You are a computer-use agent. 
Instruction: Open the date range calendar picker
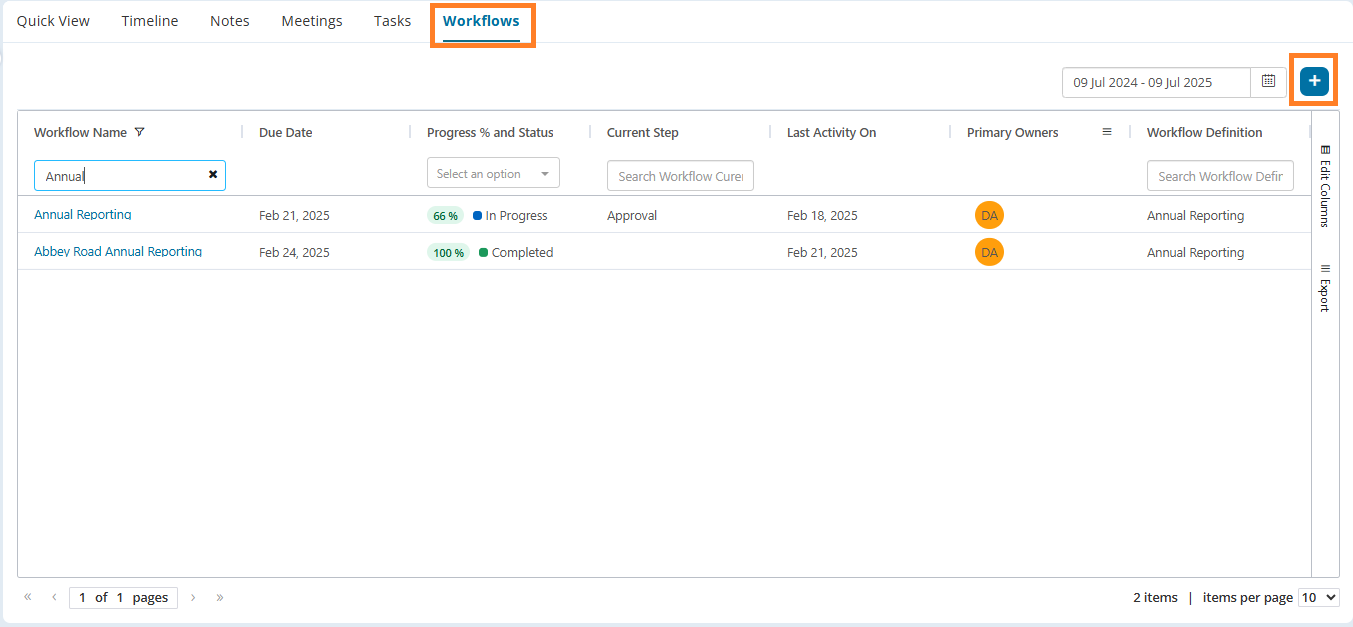coord(1268,82)
